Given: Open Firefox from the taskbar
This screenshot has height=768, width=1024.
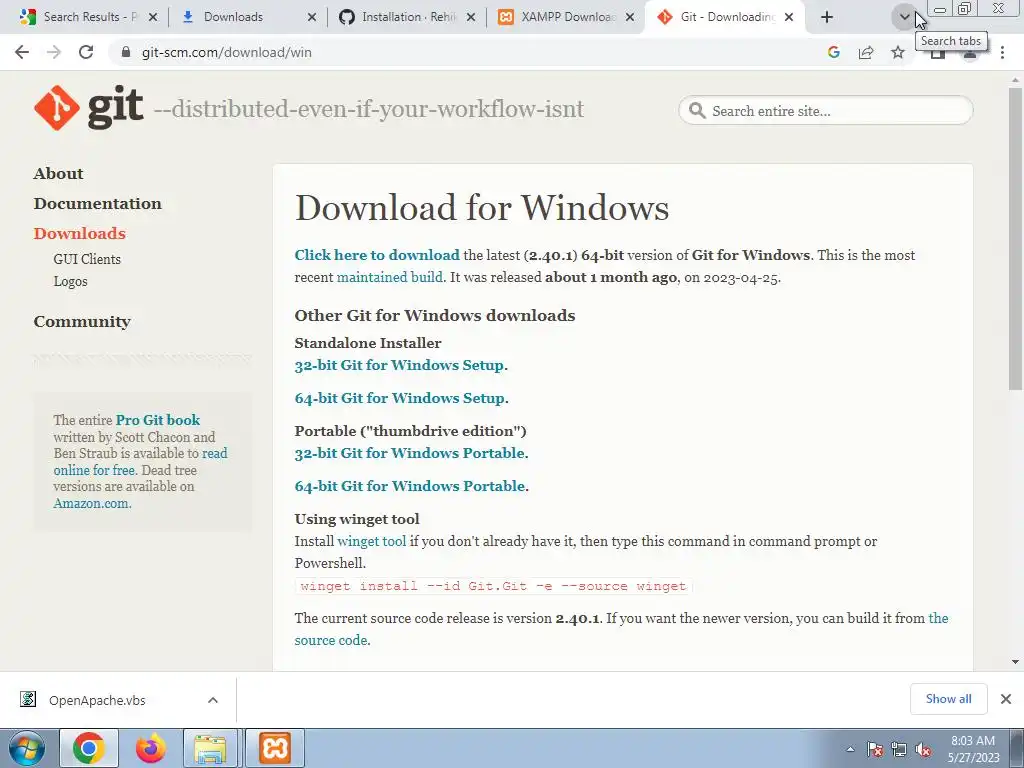Looking at the screenshot, I should coord(150,748).
